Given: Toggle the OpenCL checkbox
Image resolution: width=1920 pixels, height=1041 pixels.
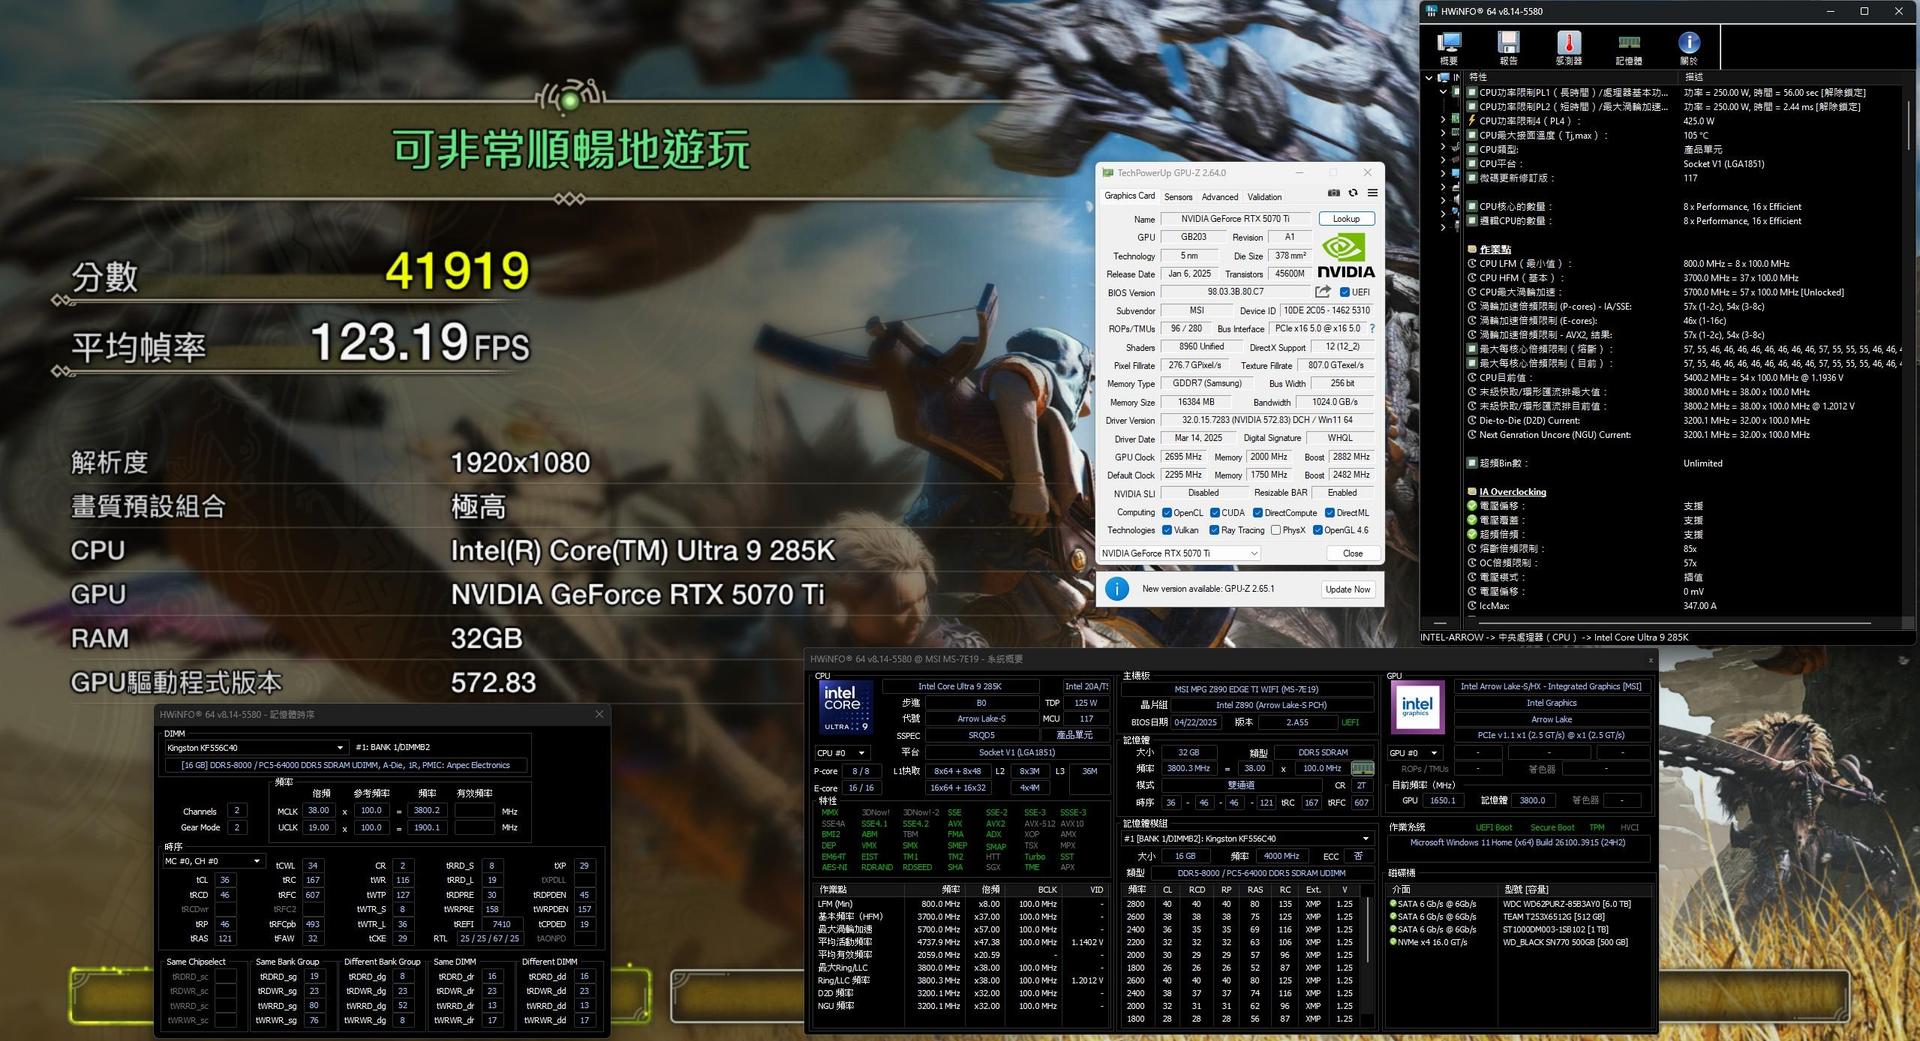Looking at the screenshot, I should [1166, 513].
